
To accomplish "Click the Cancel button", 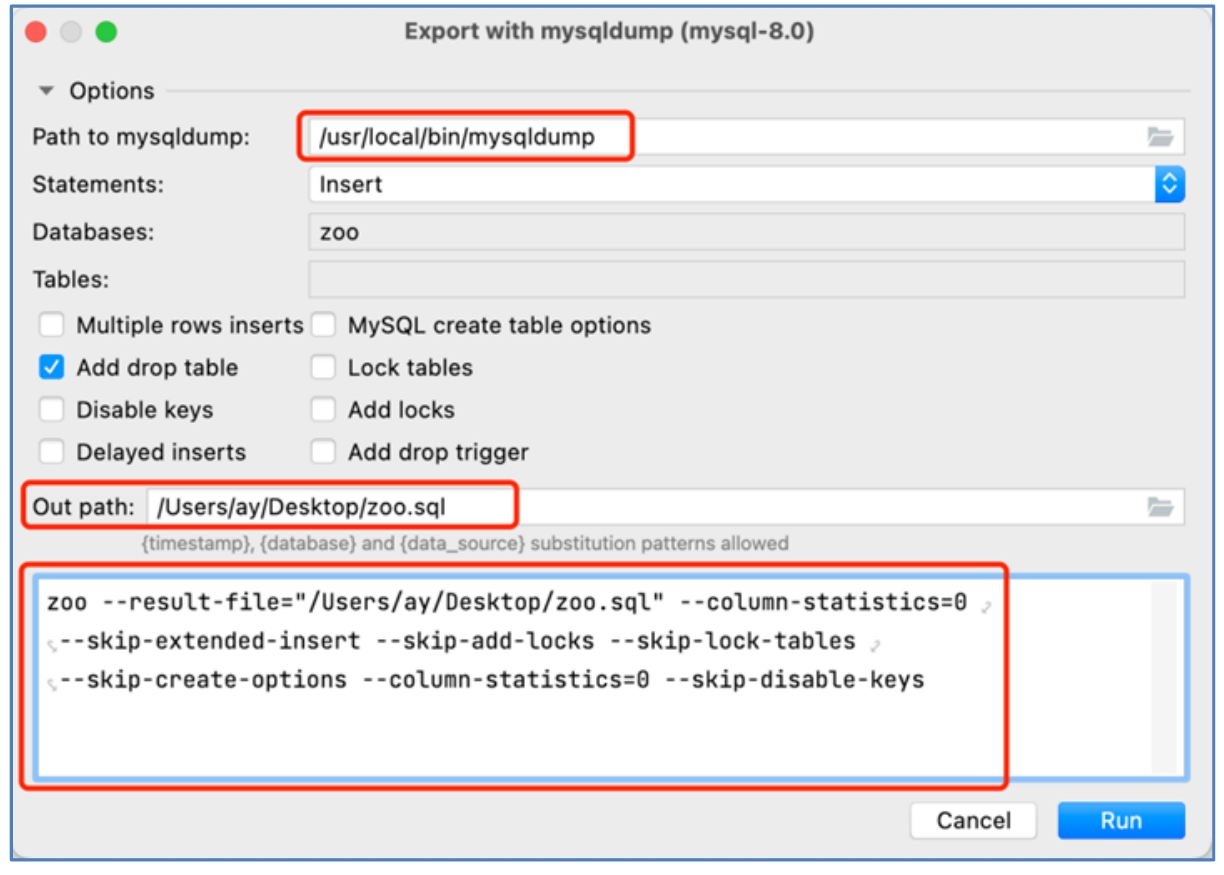I will click(x=973, y=820).
